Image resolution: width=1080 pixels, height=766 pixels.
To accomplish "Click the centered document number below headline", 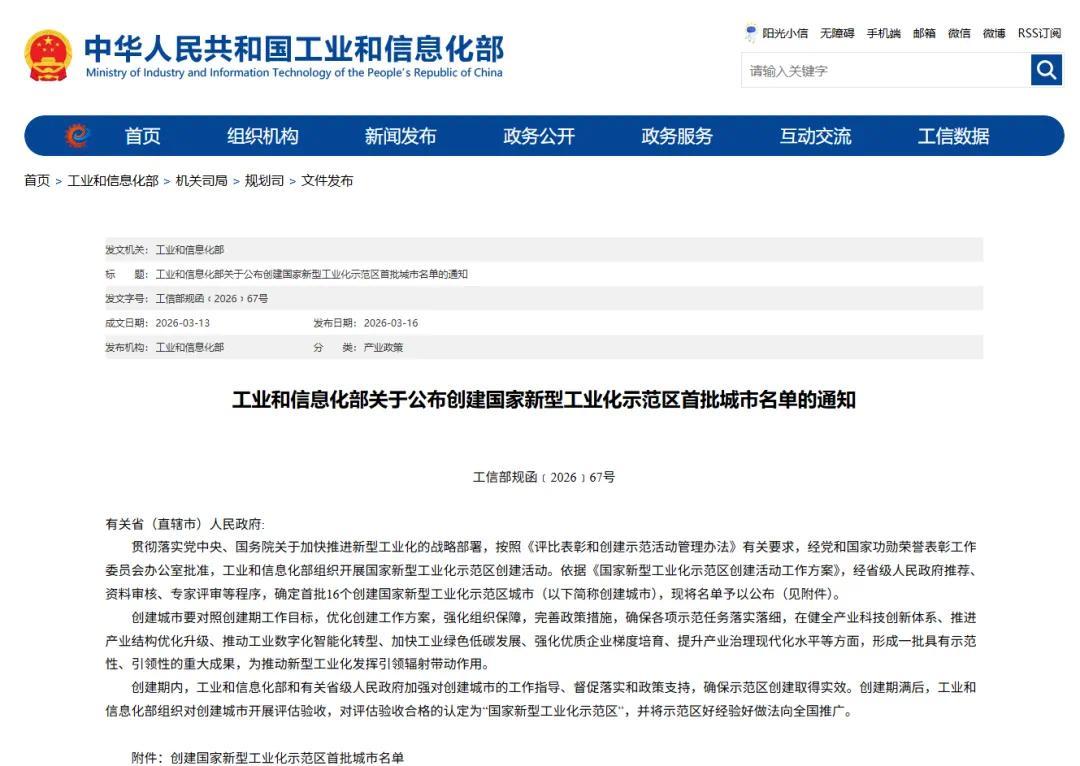I will (544, 477).
